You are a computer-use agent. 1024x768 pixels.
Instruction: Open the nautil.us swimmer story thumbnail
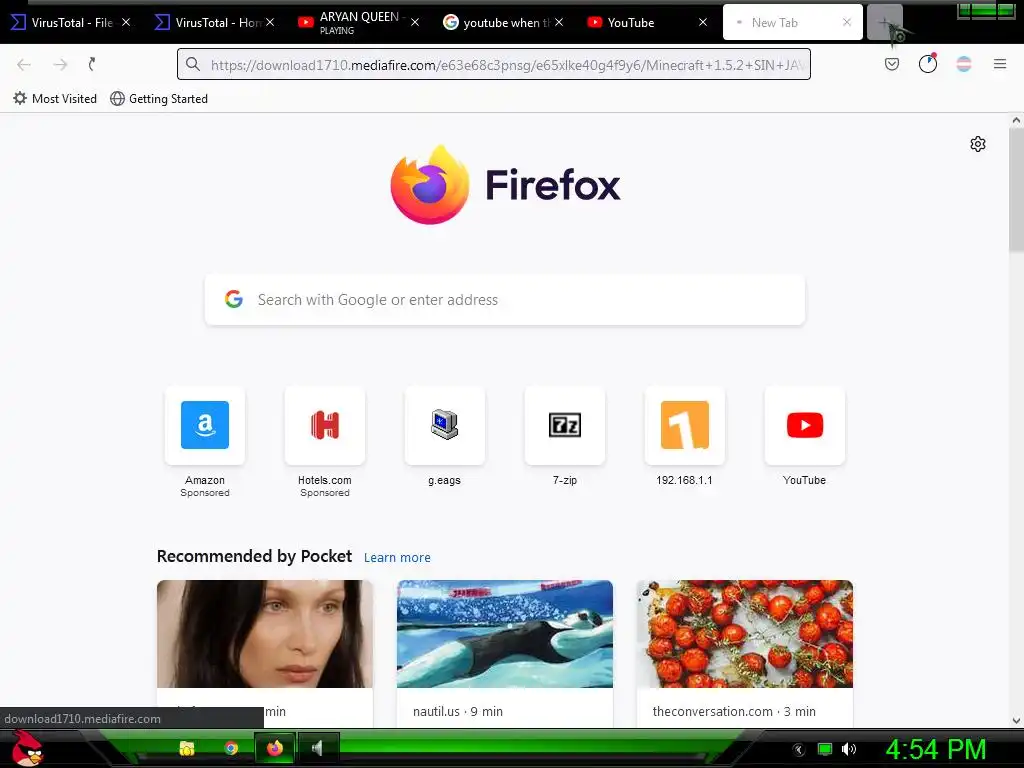pos(505,633)
